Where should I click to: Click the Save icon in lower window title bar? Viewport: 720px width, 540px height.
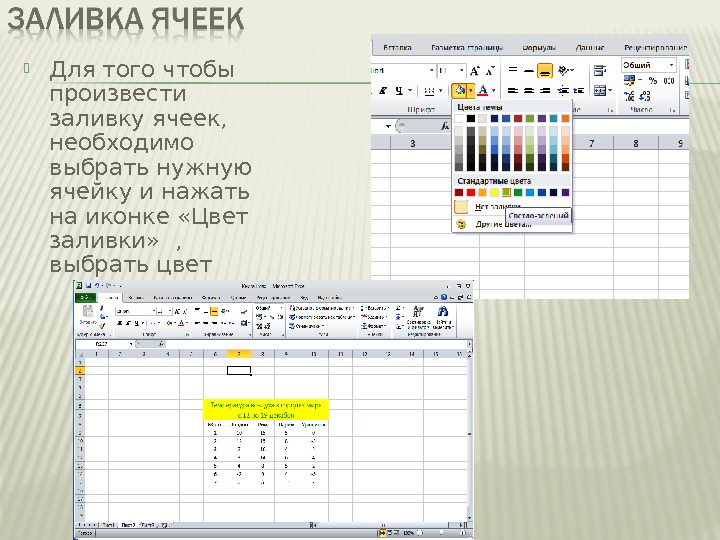(89, 286)
